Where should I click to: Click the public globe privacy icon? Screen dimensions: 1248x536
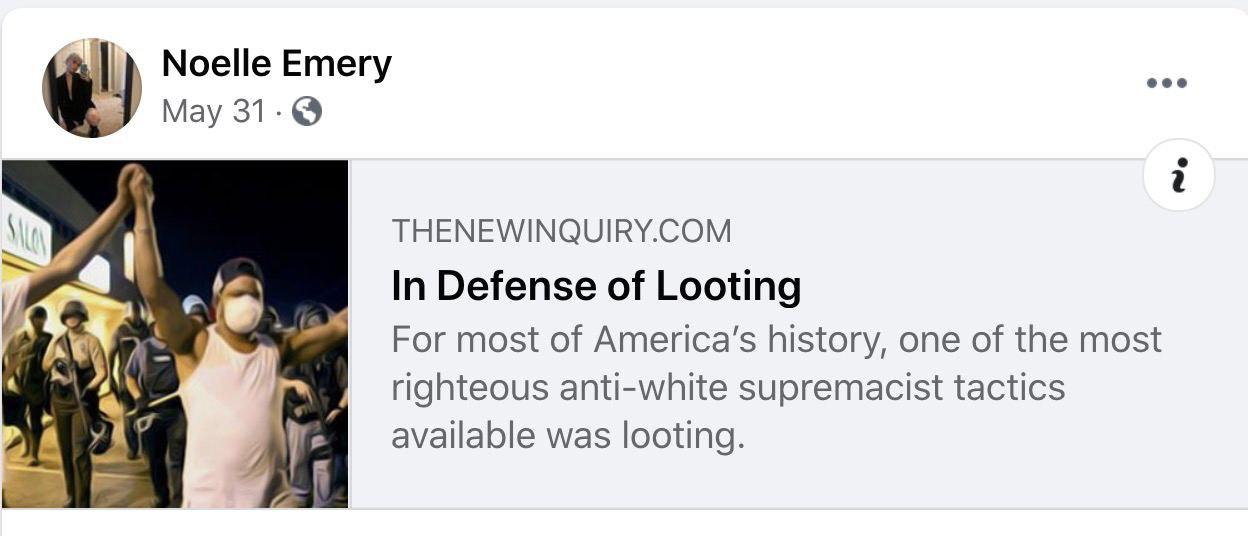tap(307, 112)
